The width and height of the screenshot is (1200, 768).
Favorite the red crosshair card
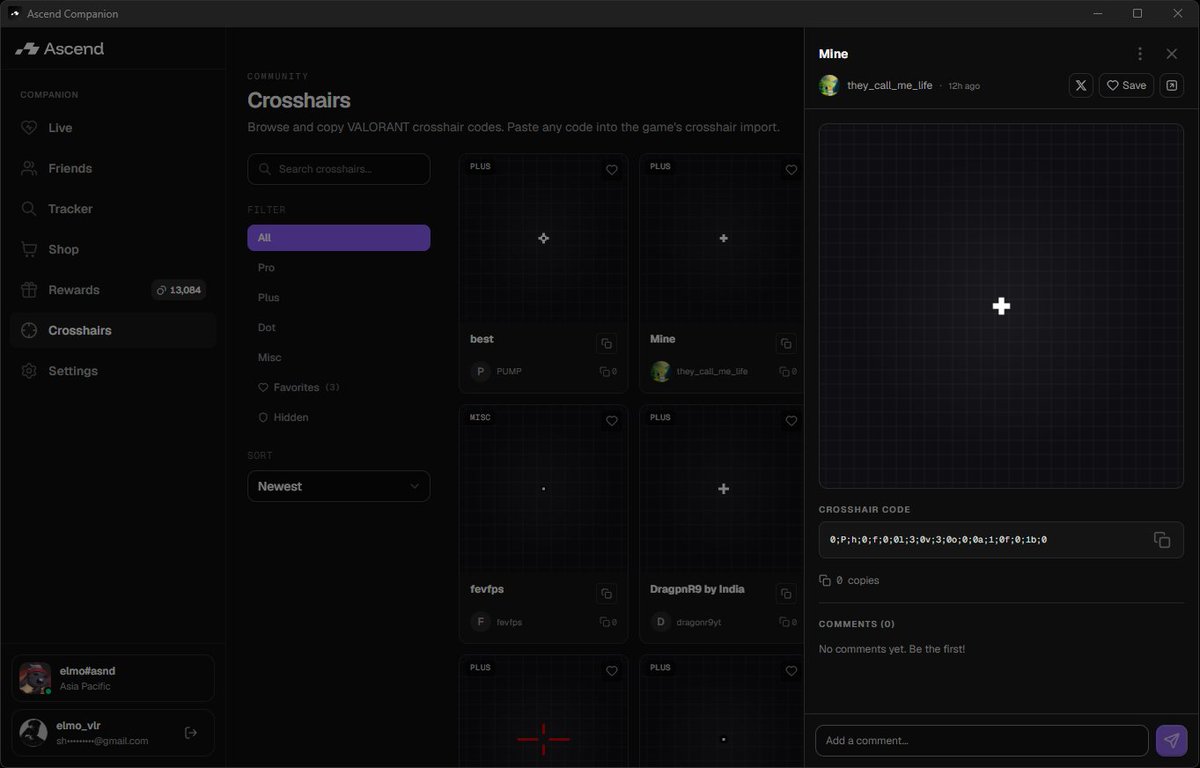point(612,671)
